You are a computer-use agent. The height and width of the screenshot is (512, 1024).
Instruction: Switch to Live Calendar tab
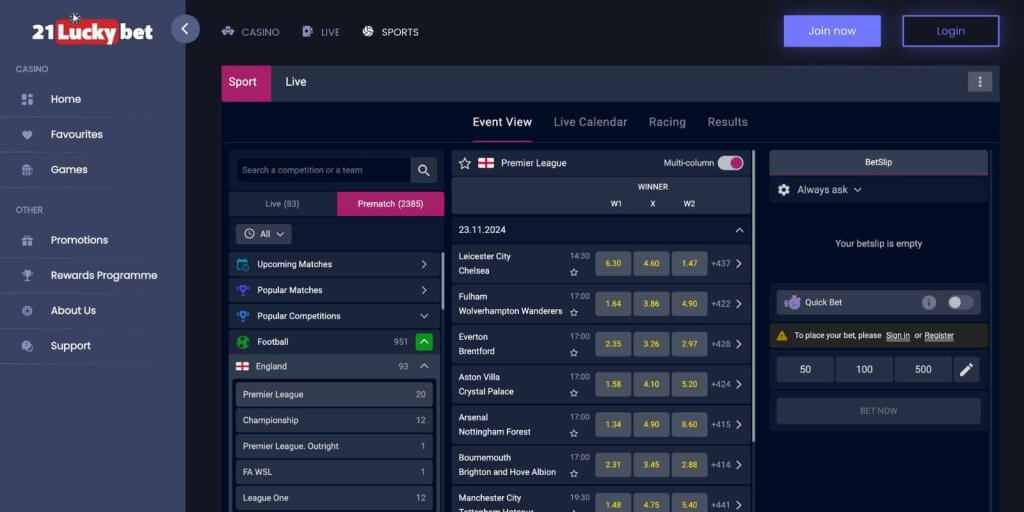[590, 122]
